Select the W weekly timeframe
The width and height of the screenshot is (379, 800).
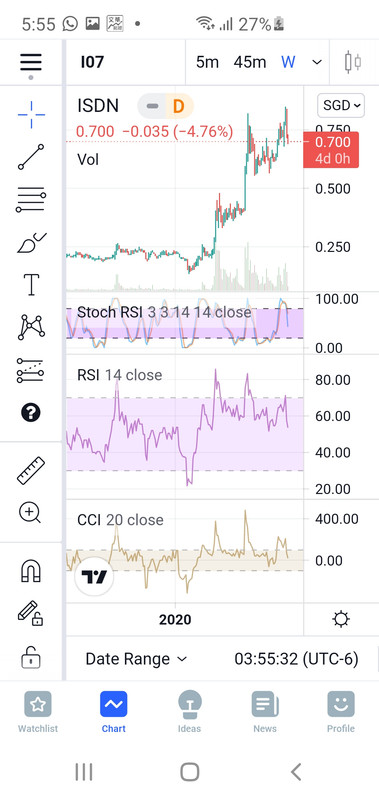tap(288, 62)
